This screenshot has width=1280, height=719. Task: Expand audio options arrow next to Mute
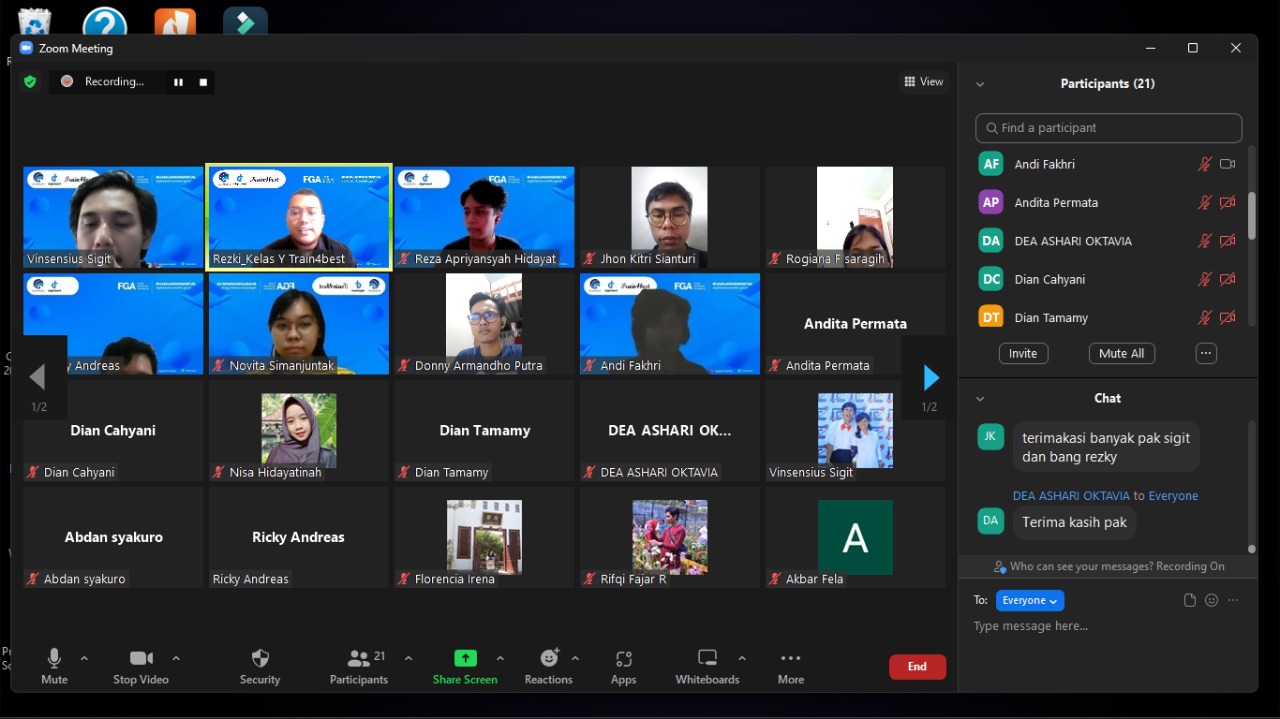84,658
